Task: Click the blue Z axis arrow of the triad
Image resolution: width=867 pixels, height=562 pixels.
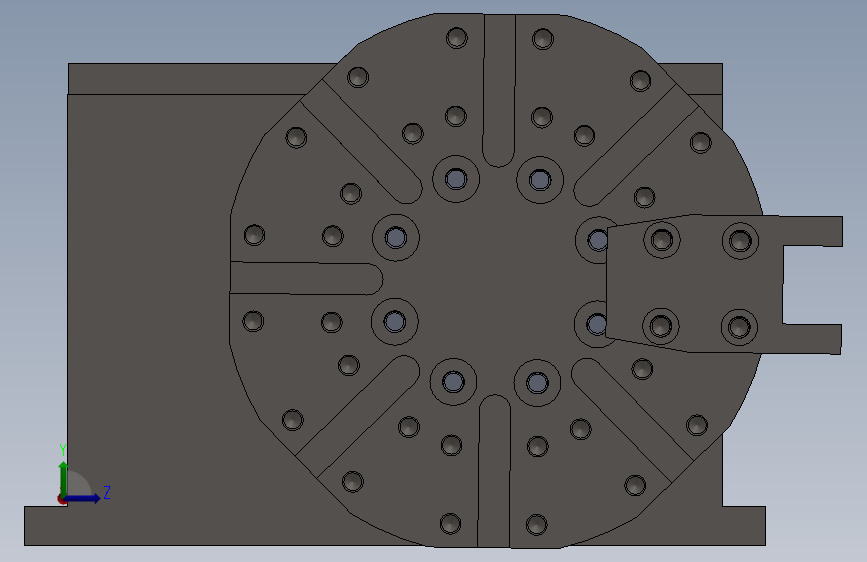Action: click(x=83, y=498)
